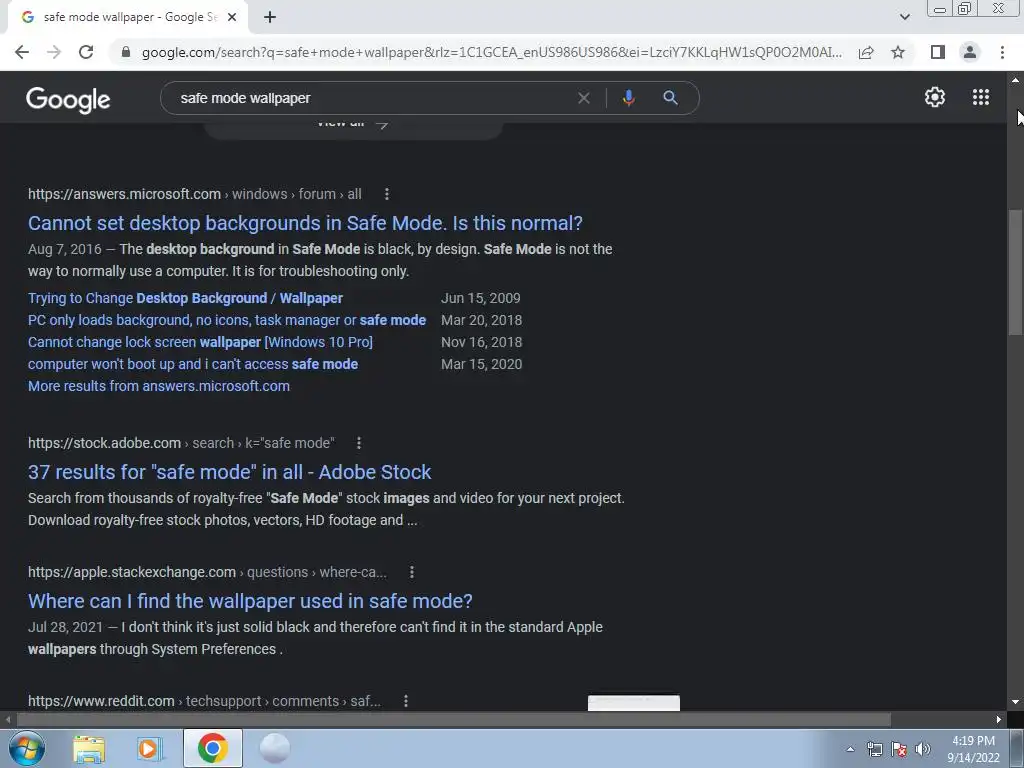
Task: Click the answers.microsoft.com URL breadcrumb
Action: click(195, 194)
